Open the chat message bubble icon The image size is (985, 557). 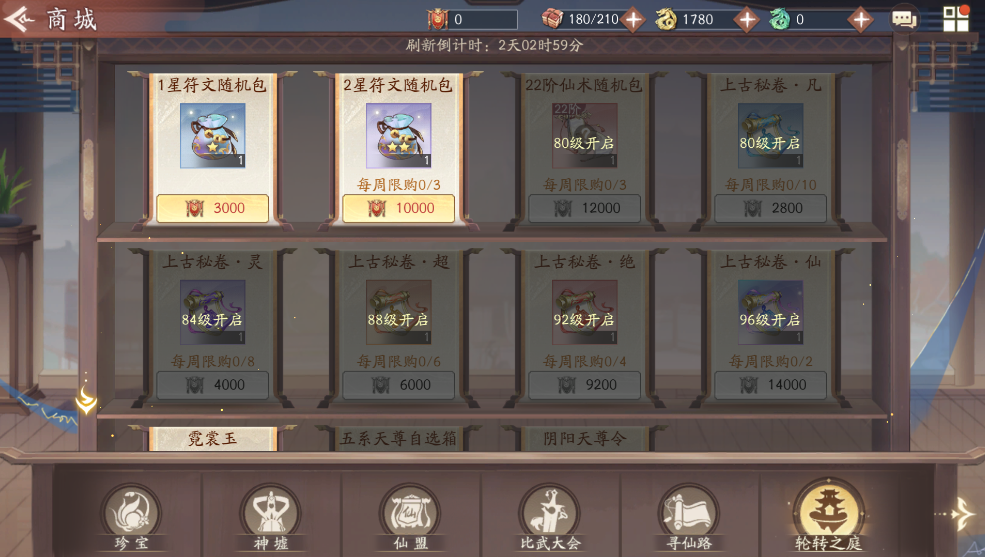tap(904, 19)
